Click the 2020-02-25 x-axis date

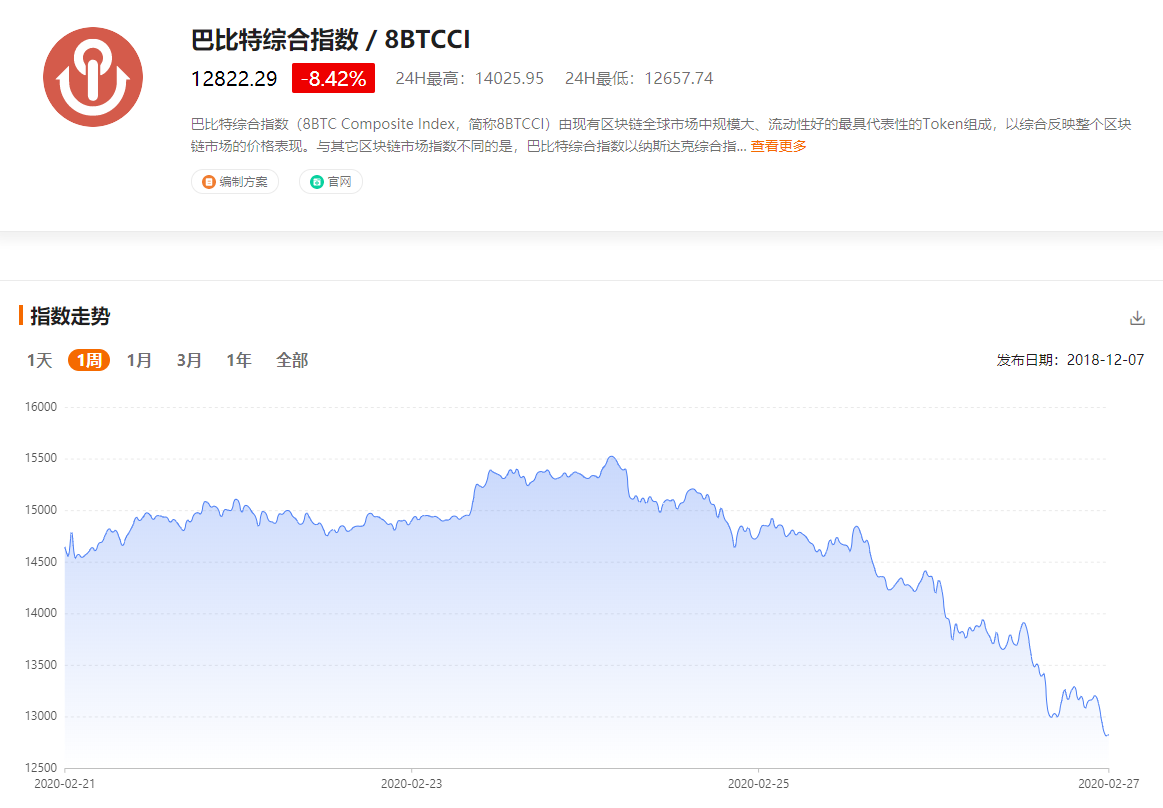(759, 784)
